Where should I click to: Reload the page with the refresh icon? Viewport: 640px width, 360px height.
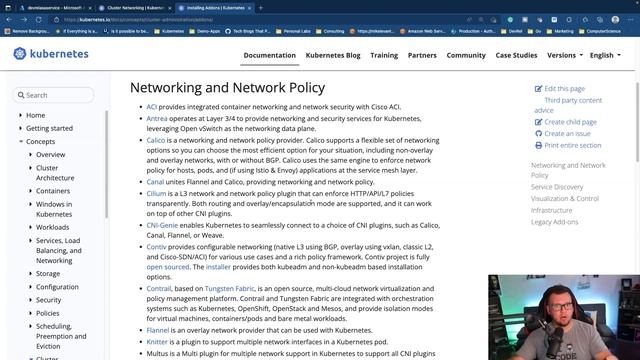38,20
